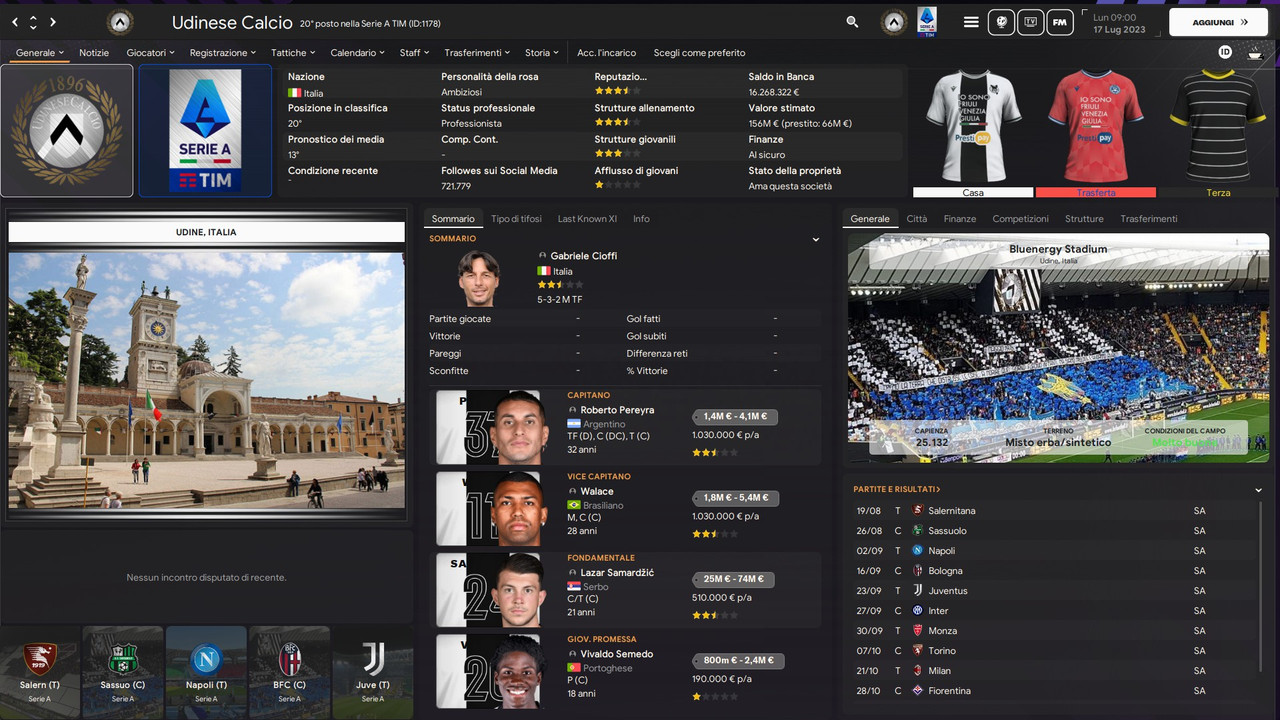Screen dimensions: 1280x720
Task: Click the AGGIUNGI continue button
Action: coord(1220,22)
